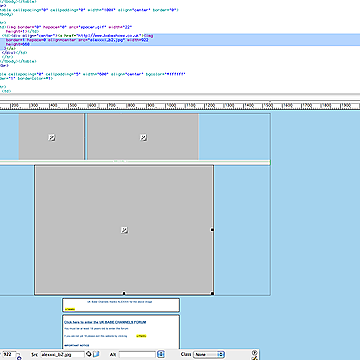Click the right-edge resize handle of selected image
This screenshot has width=360, height=360.
coord(212,230)
